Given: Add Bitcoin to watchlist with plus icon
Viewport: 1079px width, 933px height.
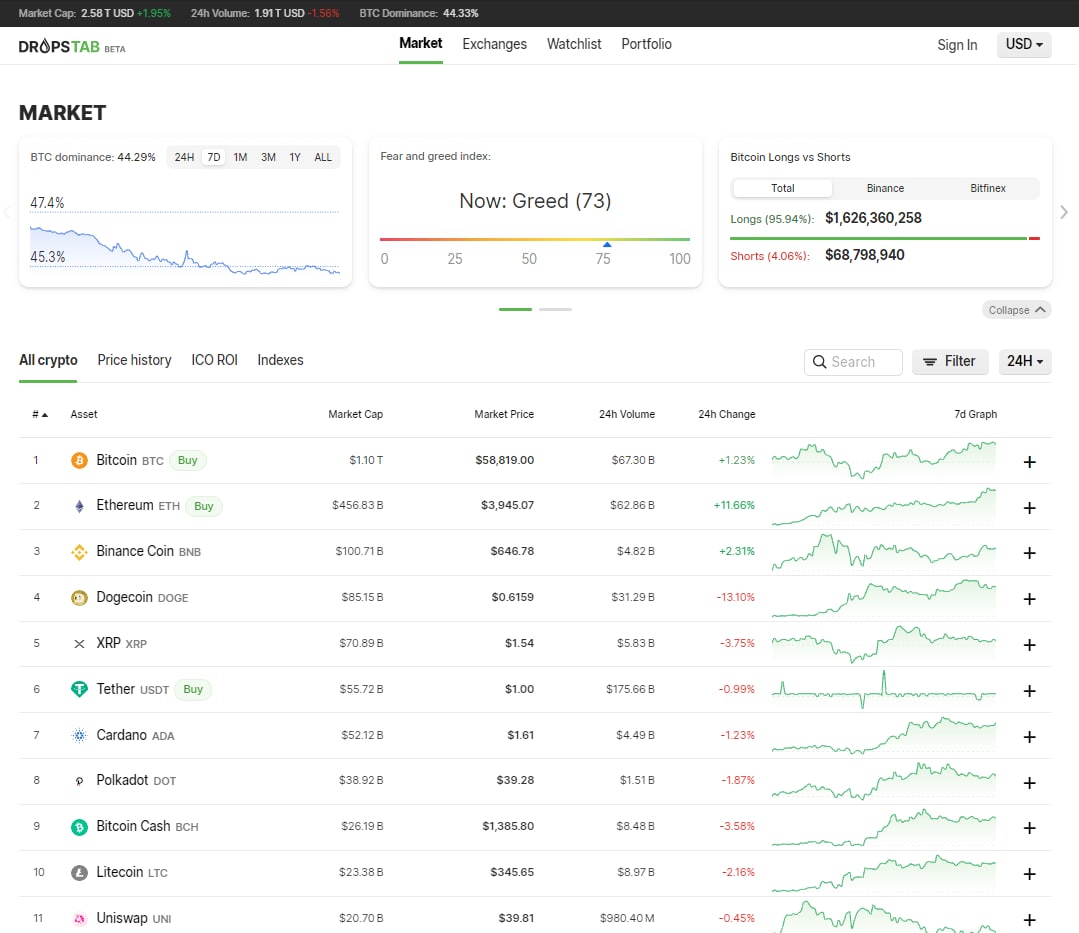Looking at the screenshot, I should pos(1029,462).
